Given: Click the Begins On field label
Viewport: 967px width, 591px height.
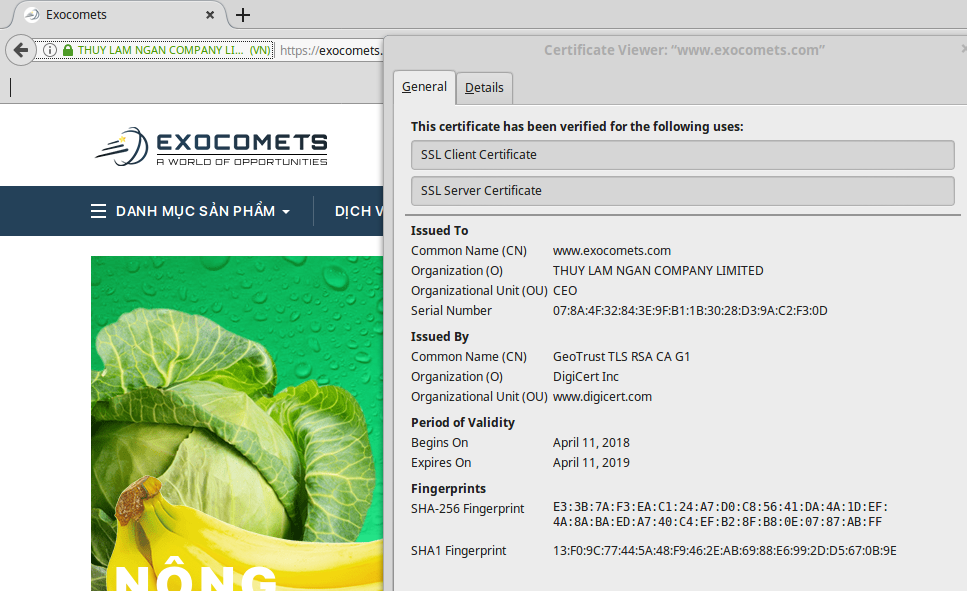Looking at the screenshot, I should 440,442.
